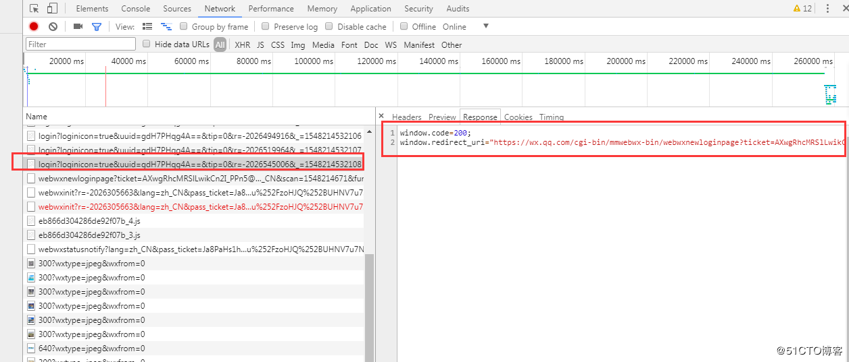Select the Network tab
This screenshot has width=849, height=362.
tap(220, 9)
